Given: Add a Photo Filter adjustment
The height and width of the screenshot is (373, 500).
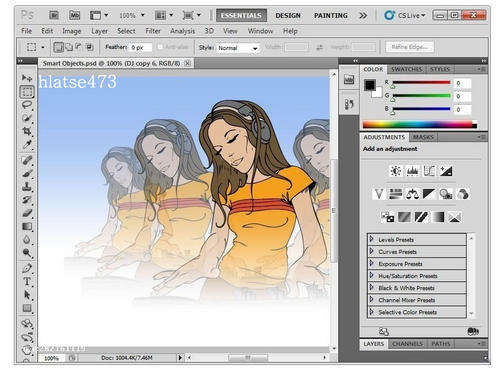Looking at the screenshot, I should click(446, 194).
